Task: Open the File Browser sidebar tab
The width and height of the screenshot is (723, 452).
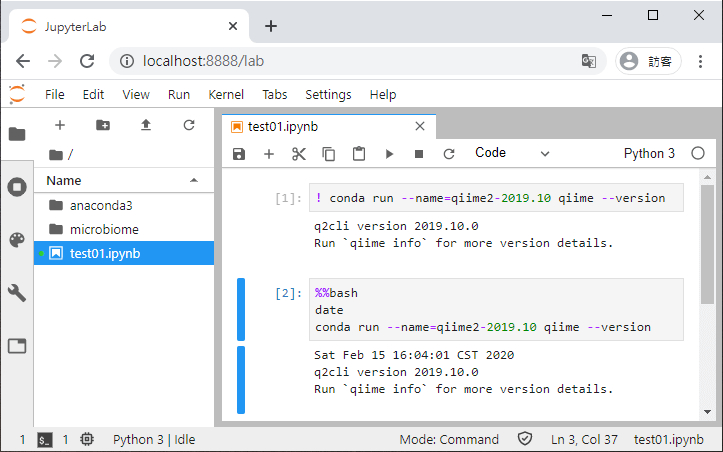Action: [x=17, y=134]
